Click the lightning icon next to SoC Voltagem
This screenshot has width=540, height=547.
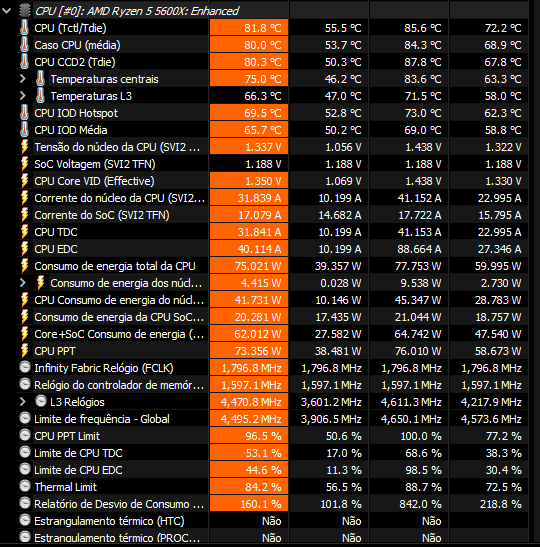(24, 164)
